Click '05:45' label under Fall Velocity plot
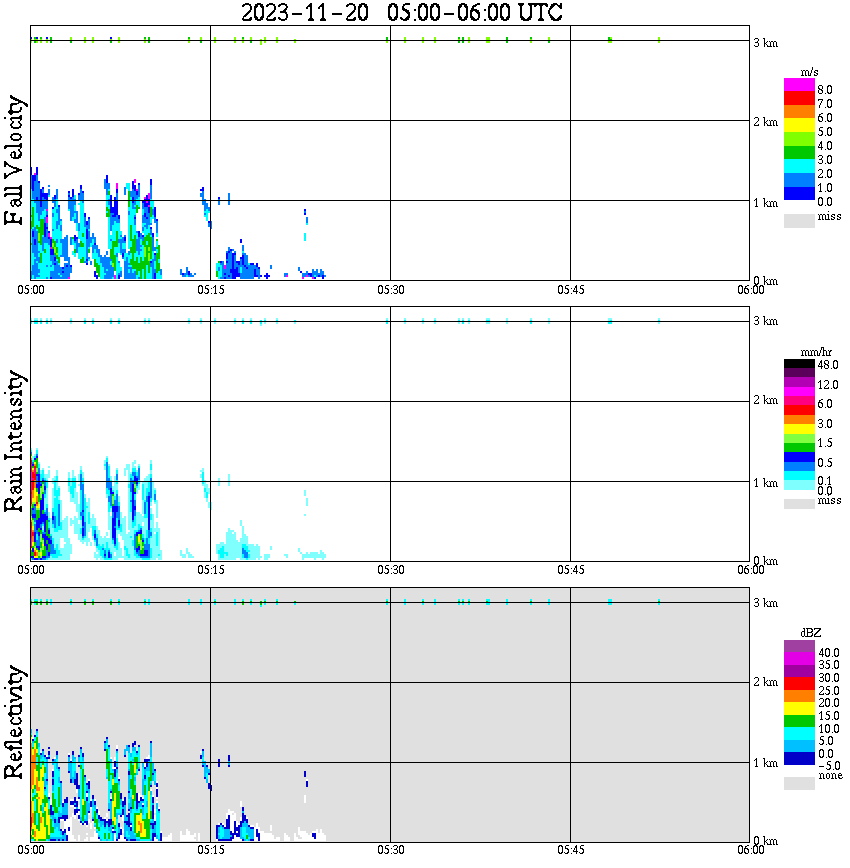The height and width of the screenshot is (868, 850). click(571, 290)
